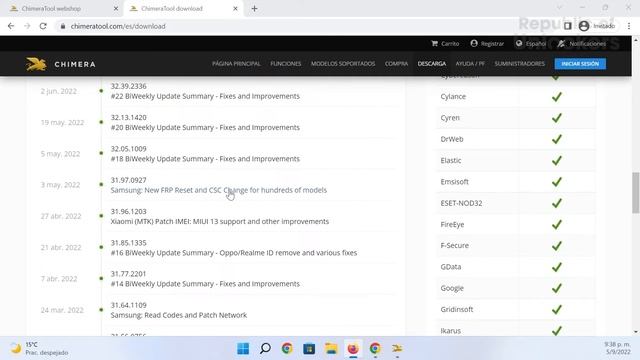Click the page vertical scrollbar thumb

pyautogui.click(x=636, y=193)
